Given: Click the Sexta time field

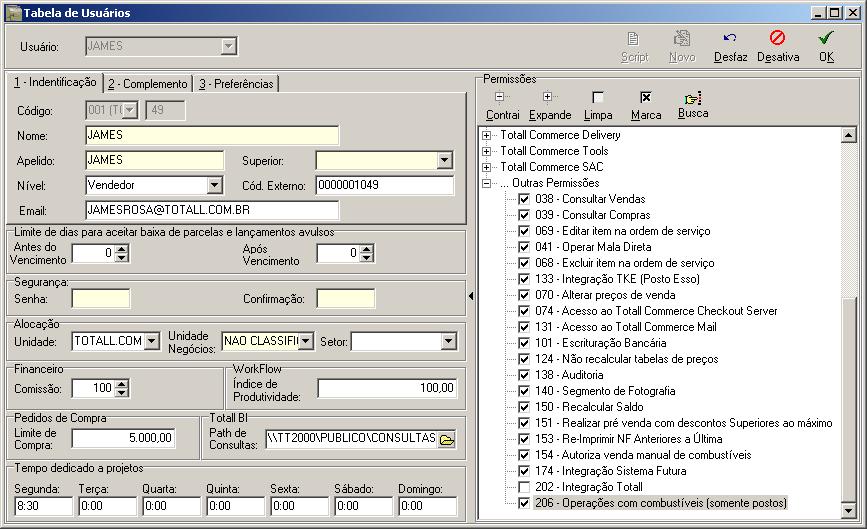Looking at the screenshot, I should point(300,506).
